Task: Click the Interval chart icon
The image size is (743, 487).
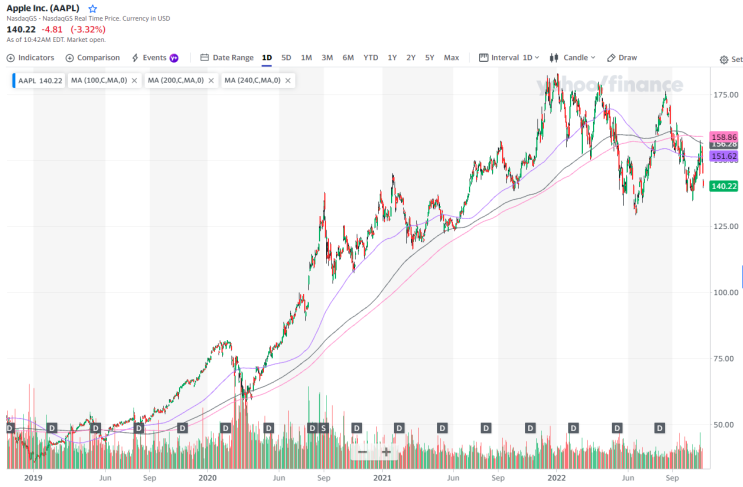Action: [x=483, y=58]
